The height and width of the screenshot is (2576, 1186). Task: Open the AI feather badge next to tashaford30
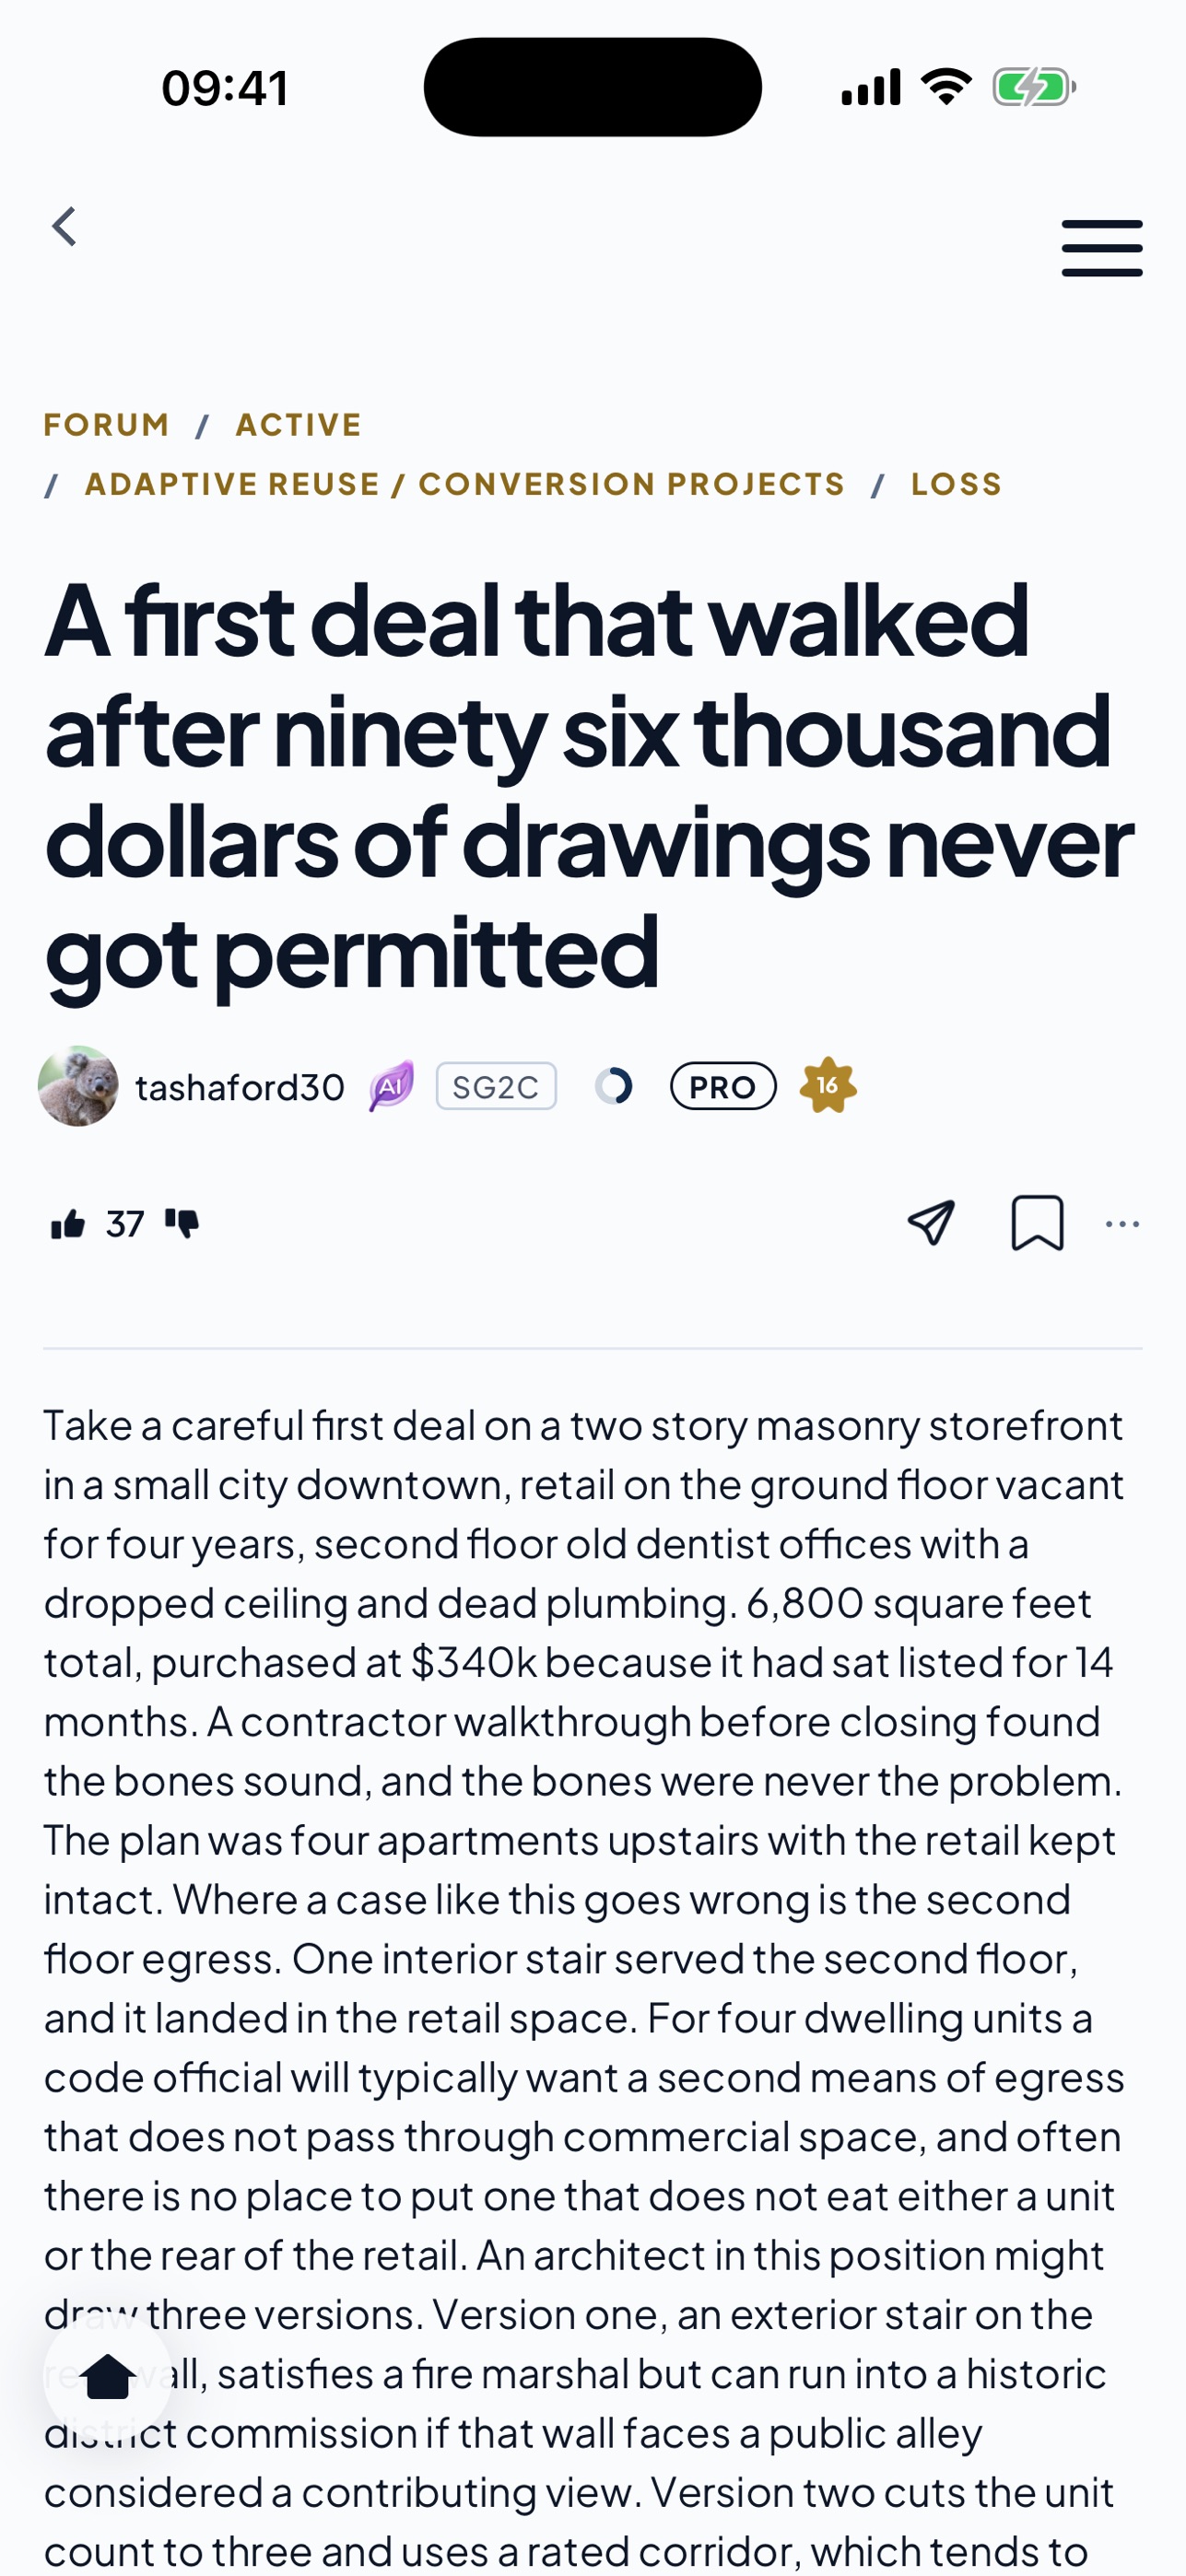pyautogui.click(x=391, y=1086)
